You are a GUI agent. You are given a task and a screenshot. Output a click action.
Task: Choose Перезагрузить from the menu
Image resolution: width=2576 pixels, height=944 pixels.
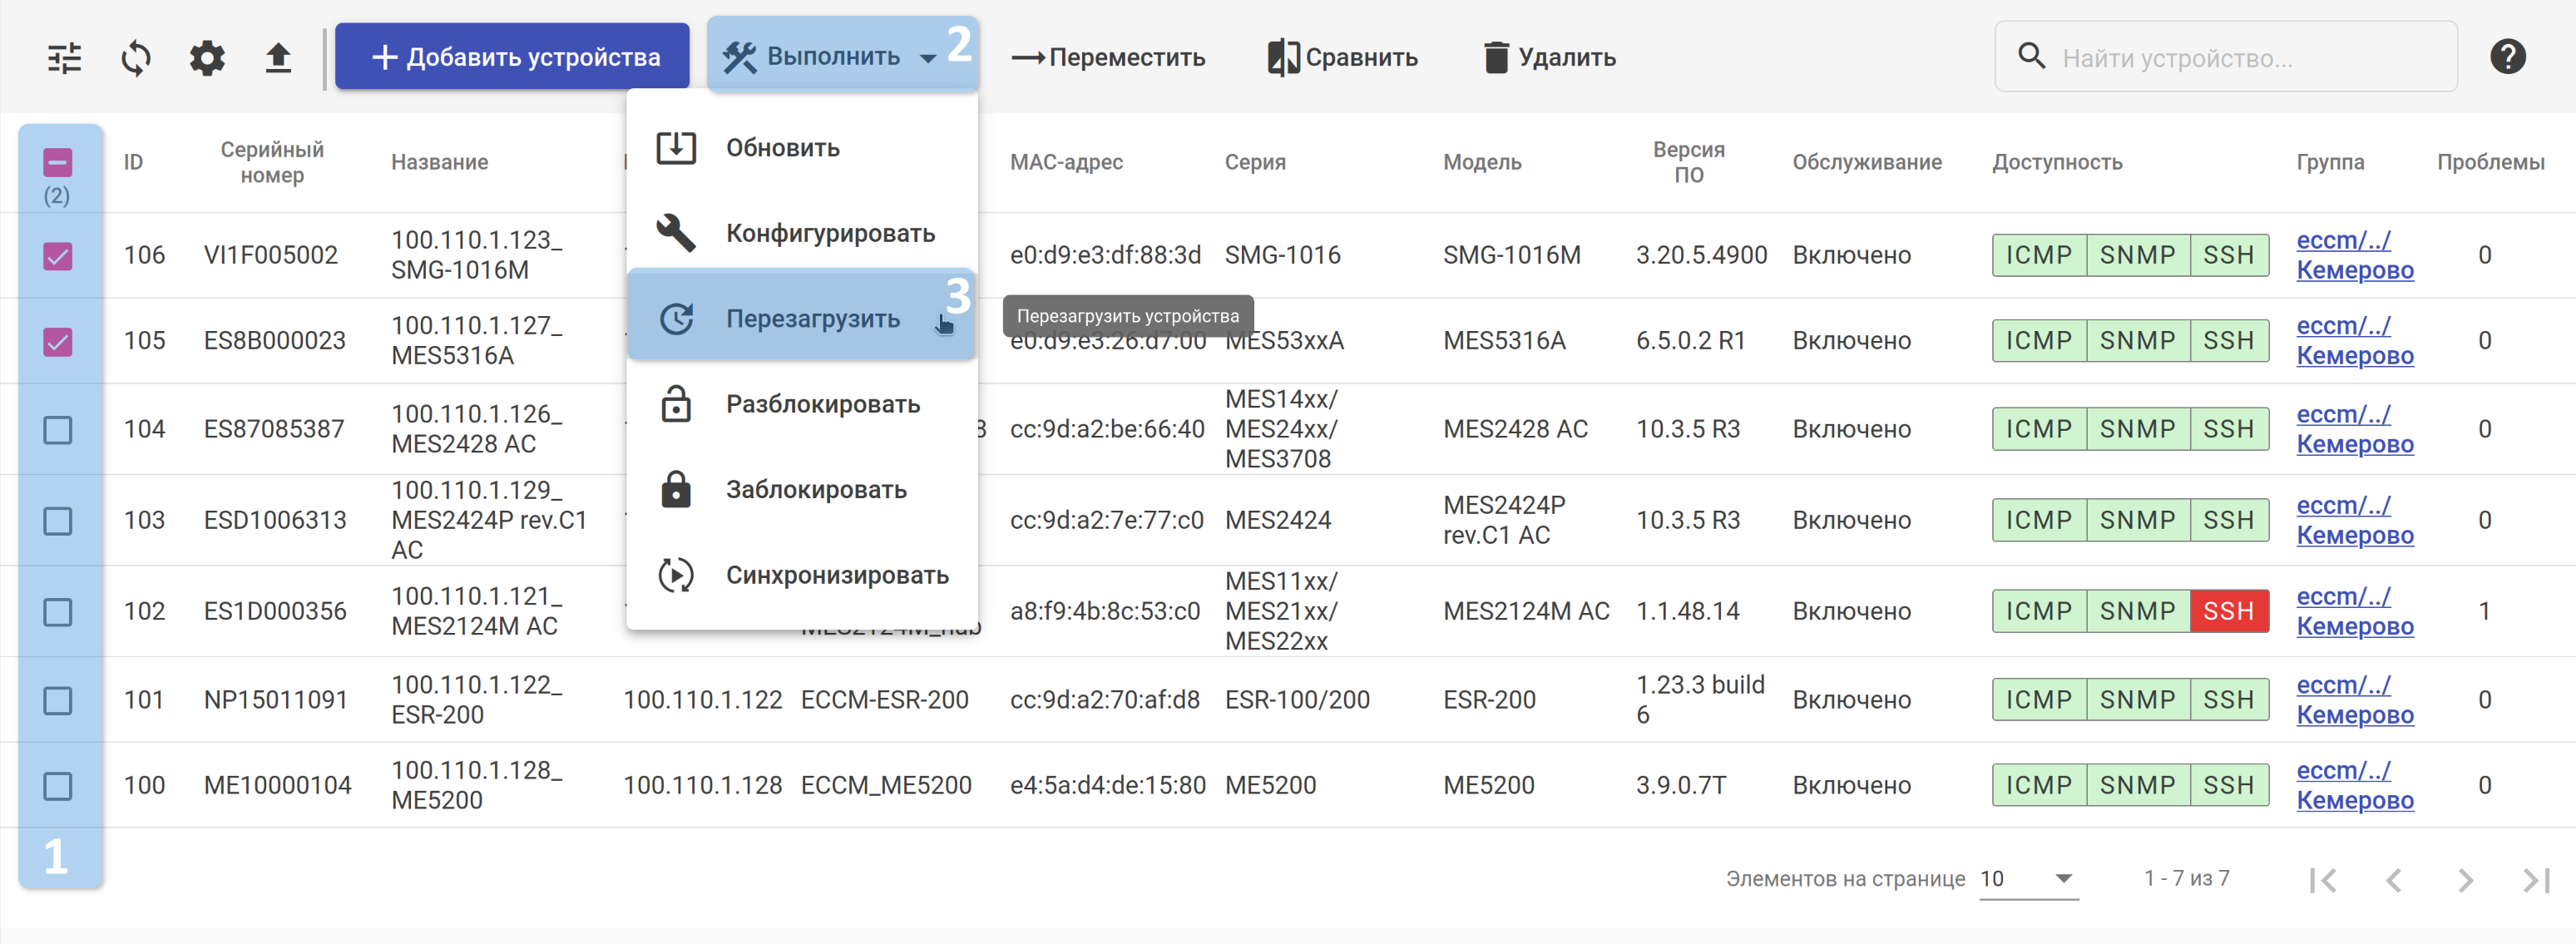(x=811, y=319)
